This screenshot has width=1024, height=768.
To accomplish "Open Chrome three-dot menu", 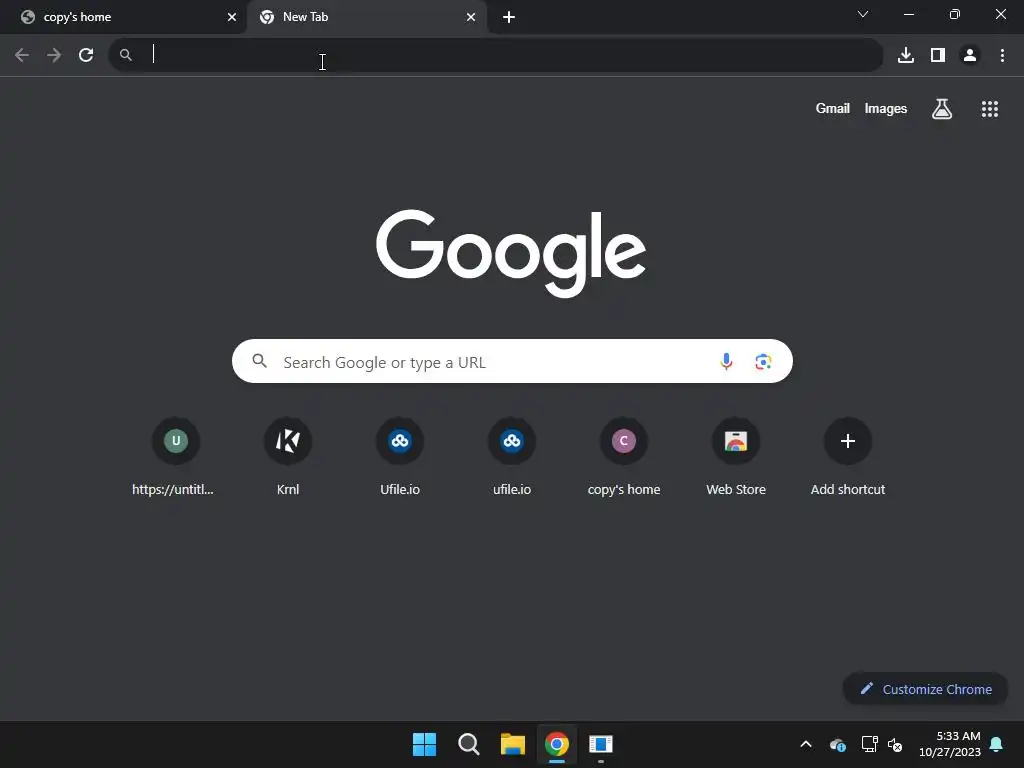I will click(1002, 55).
